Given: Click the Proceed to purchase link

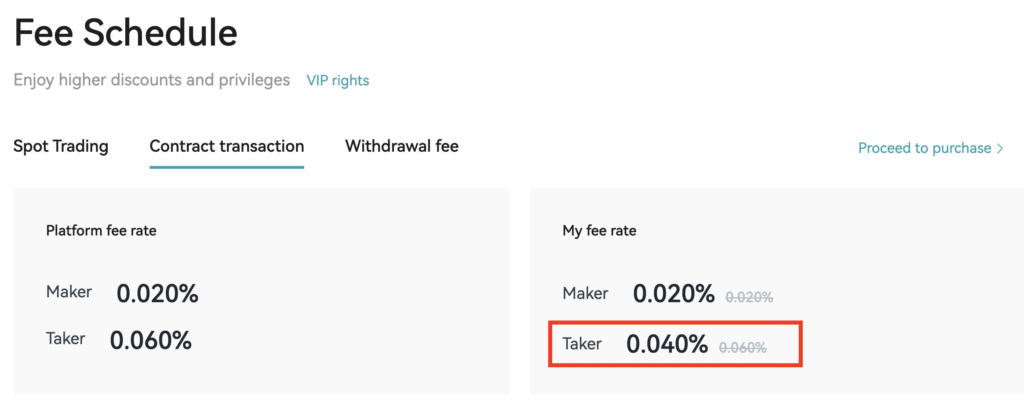Looking at the screenshot, I should pos(924,148).
